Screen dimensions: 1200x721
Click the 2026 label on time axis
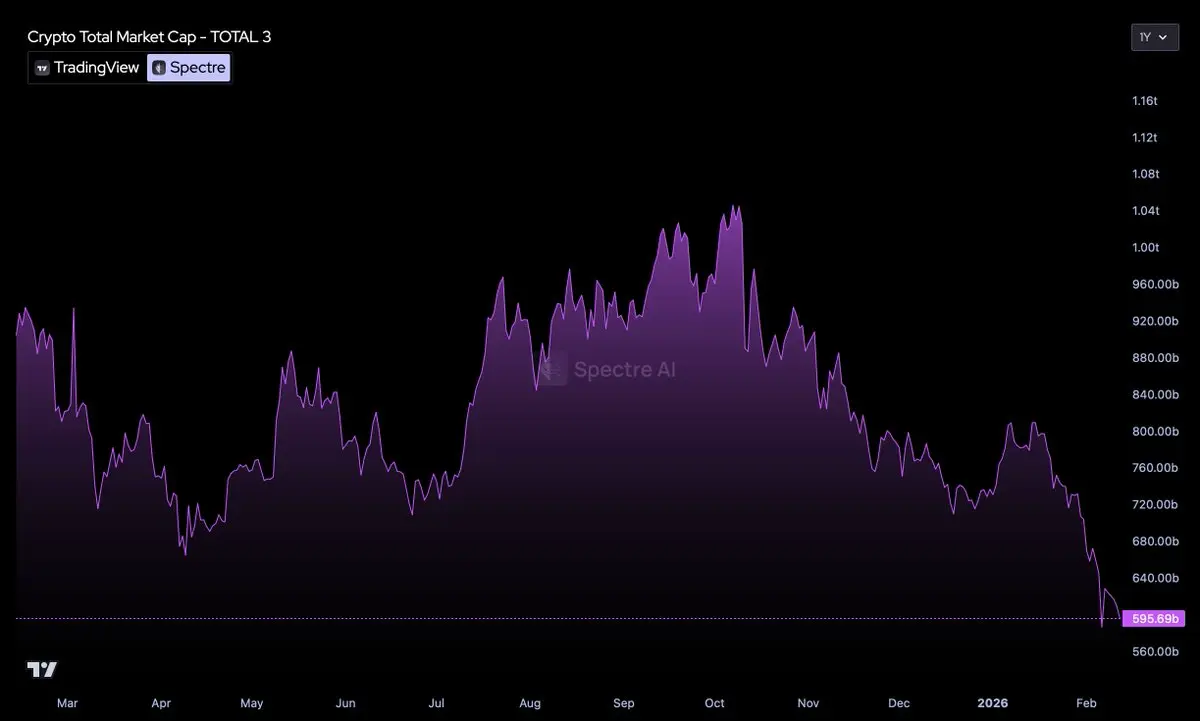[993, 704]
